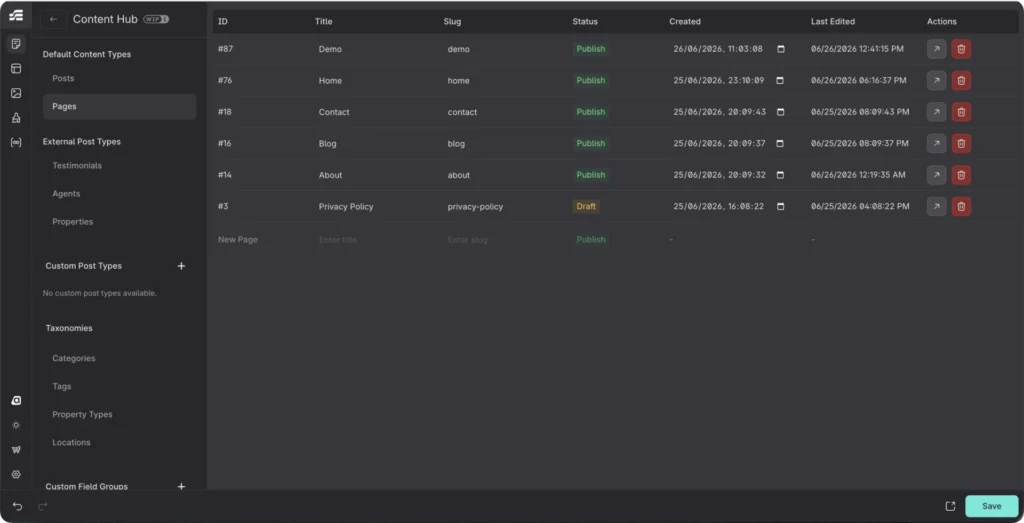This screenshot has width=1024, height=523.
Task: Click the Blog row #16 ID
Action: tap(225, 144)
